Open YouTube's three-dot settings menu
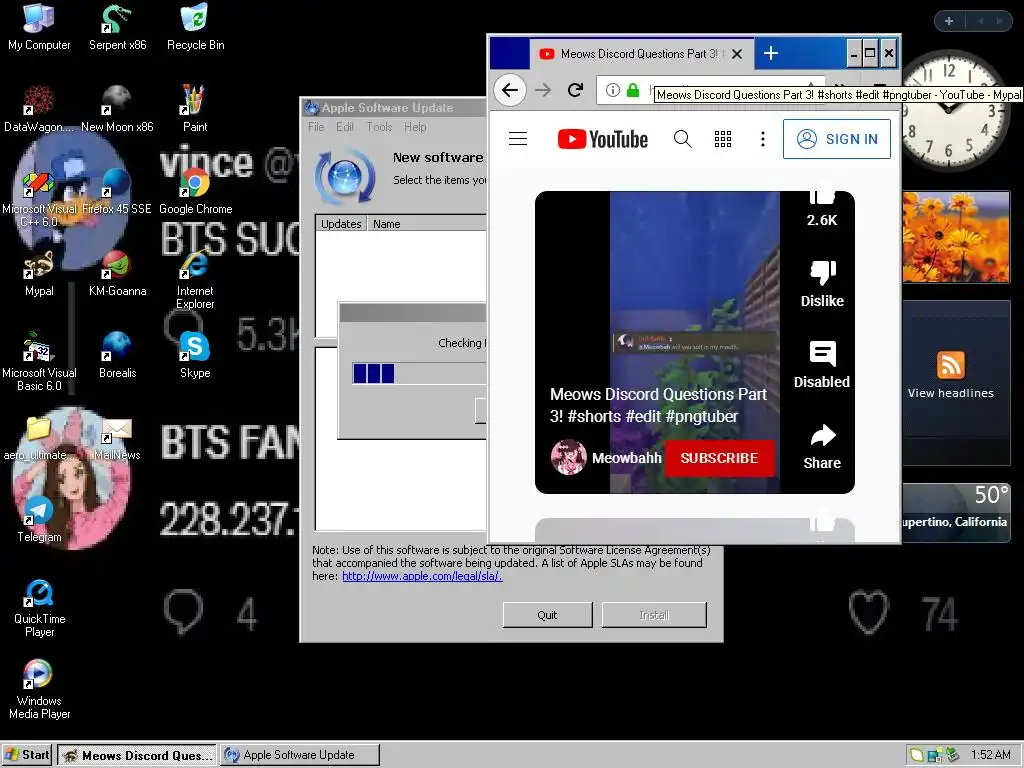Viewport: 1024px width, 768px height. (762, 138)
